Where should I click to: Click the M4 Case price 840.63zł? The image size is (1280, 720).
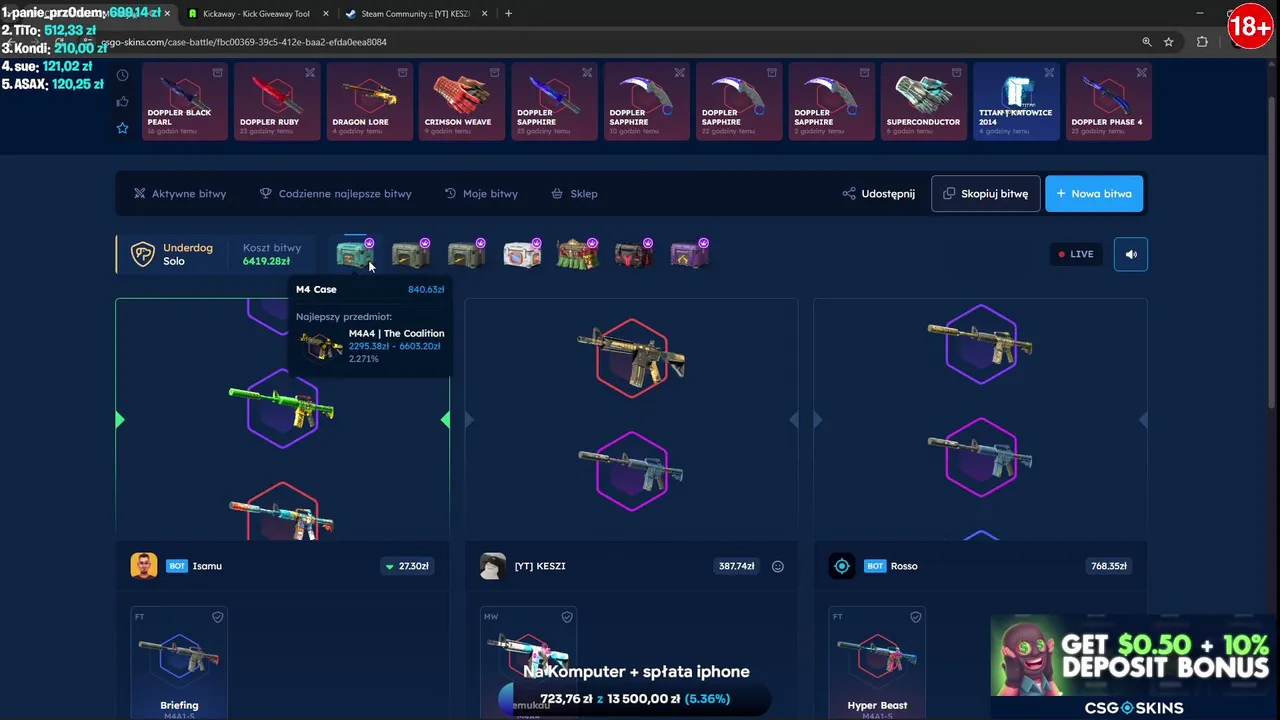[426, 289]
